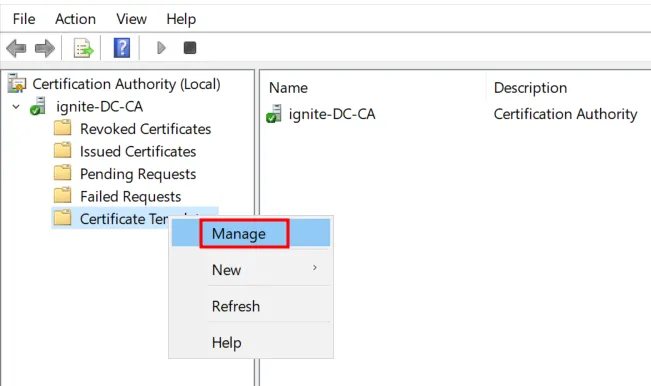This screenshot has width=651, height=386.
Task: Sort by the Name column header
Action: pyautogui.click(x=289, y=88)
